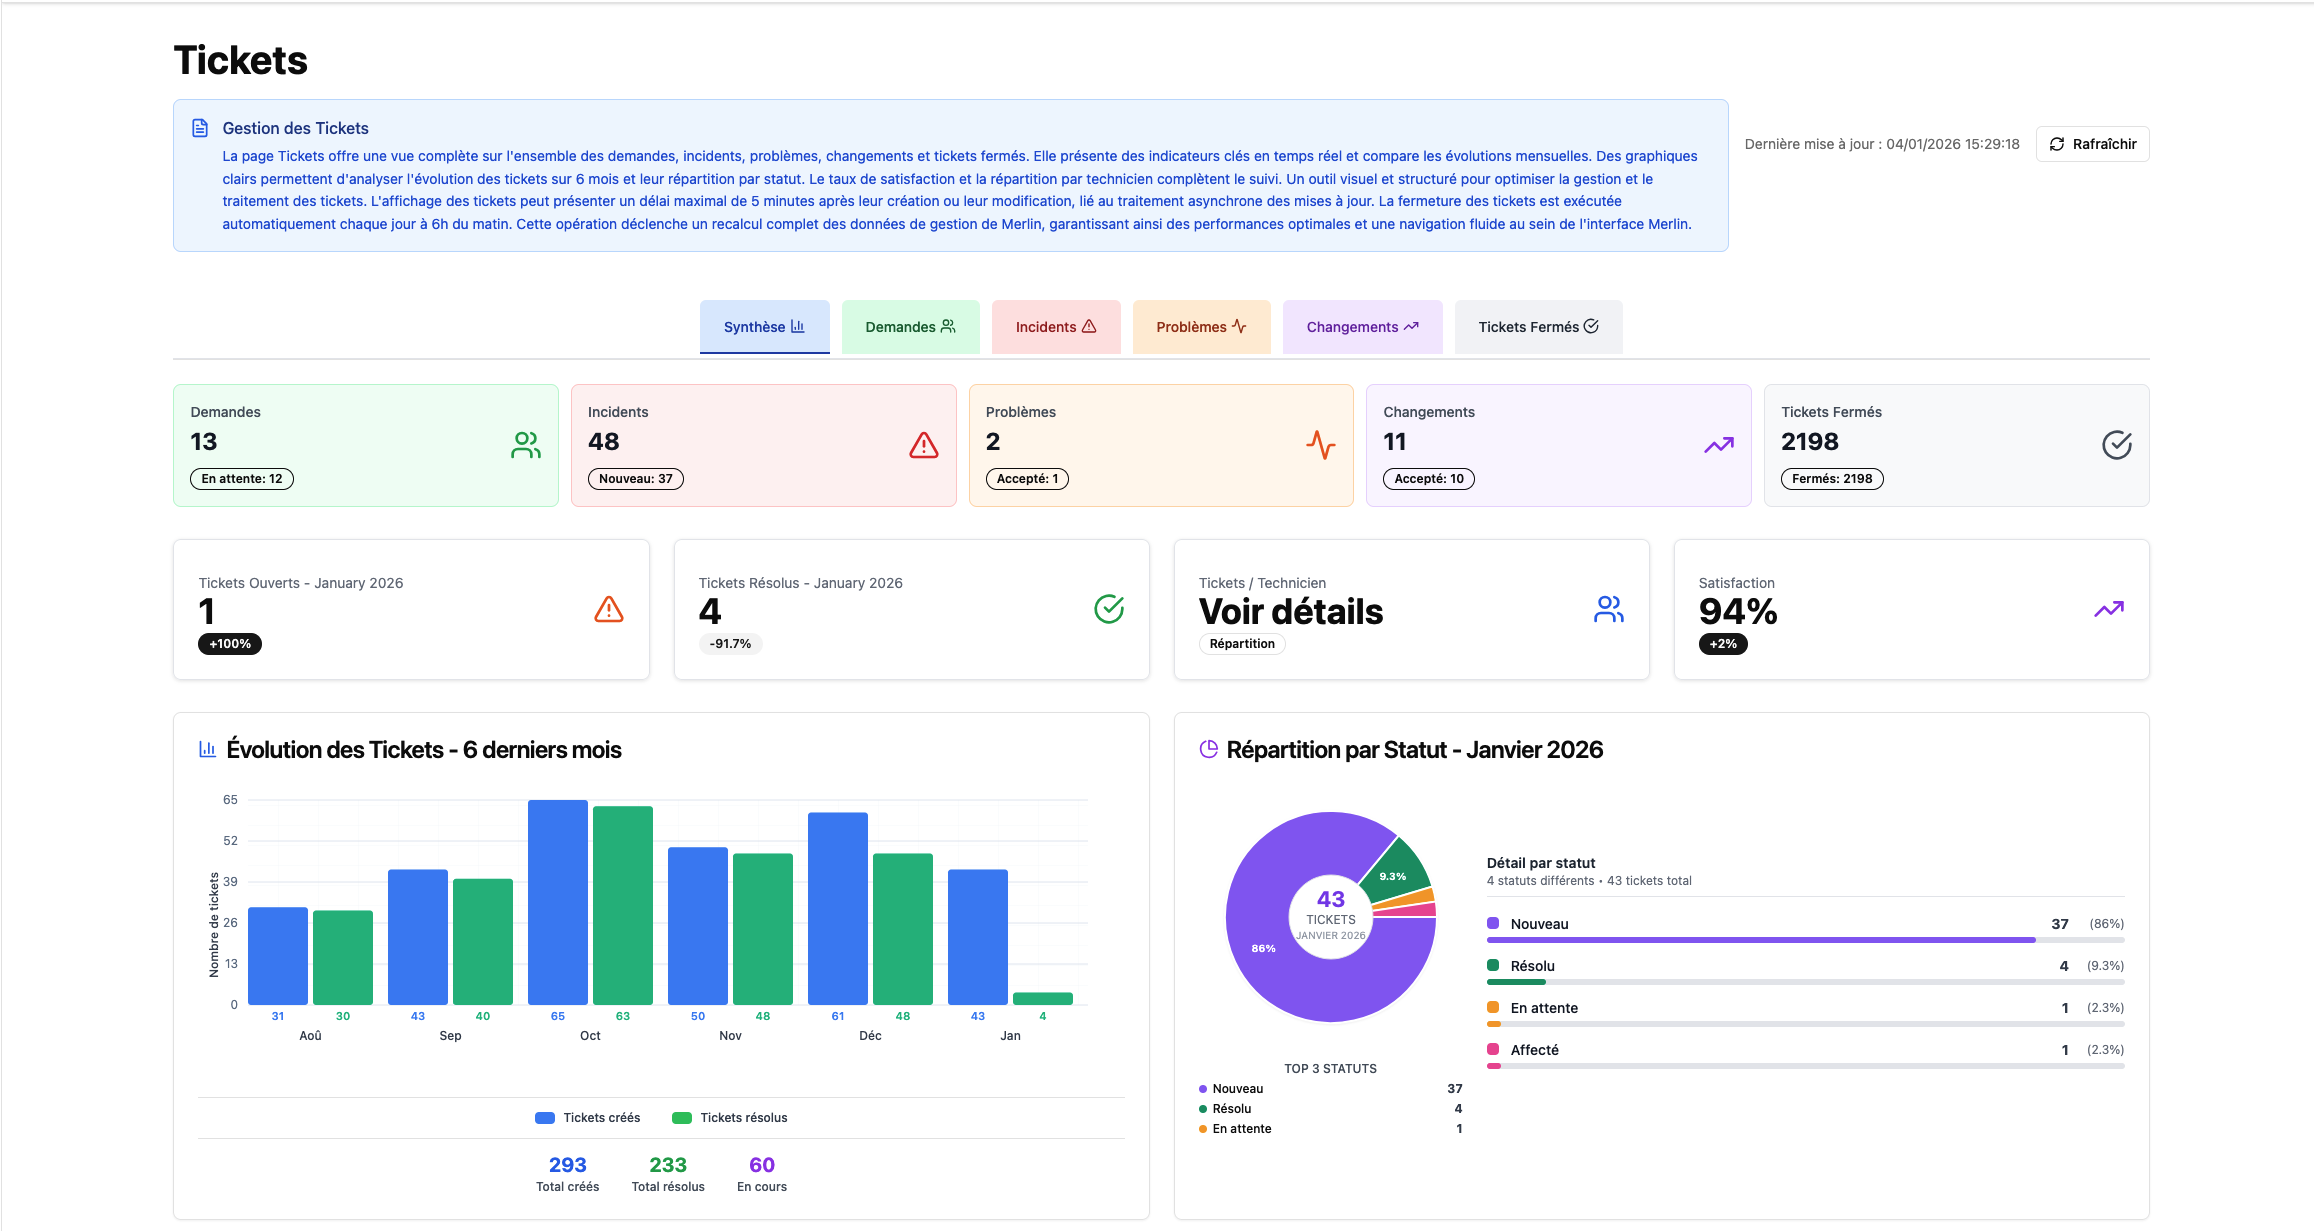Click the 86% purple donut segment
This screenshot has height=1231, width=2314.
coord(1264,948)
